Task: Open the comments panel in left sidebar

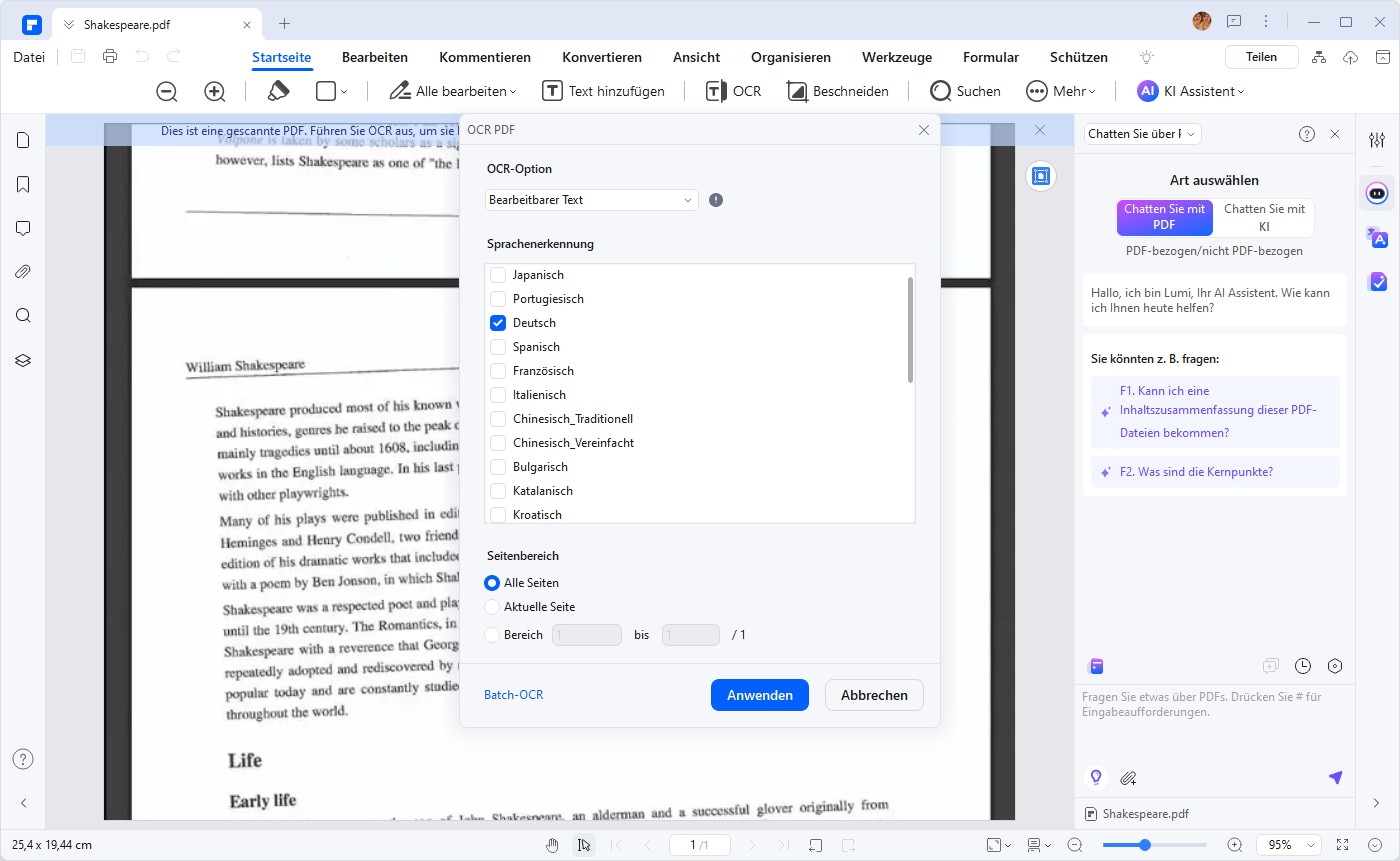Action: tap(23, 228)
